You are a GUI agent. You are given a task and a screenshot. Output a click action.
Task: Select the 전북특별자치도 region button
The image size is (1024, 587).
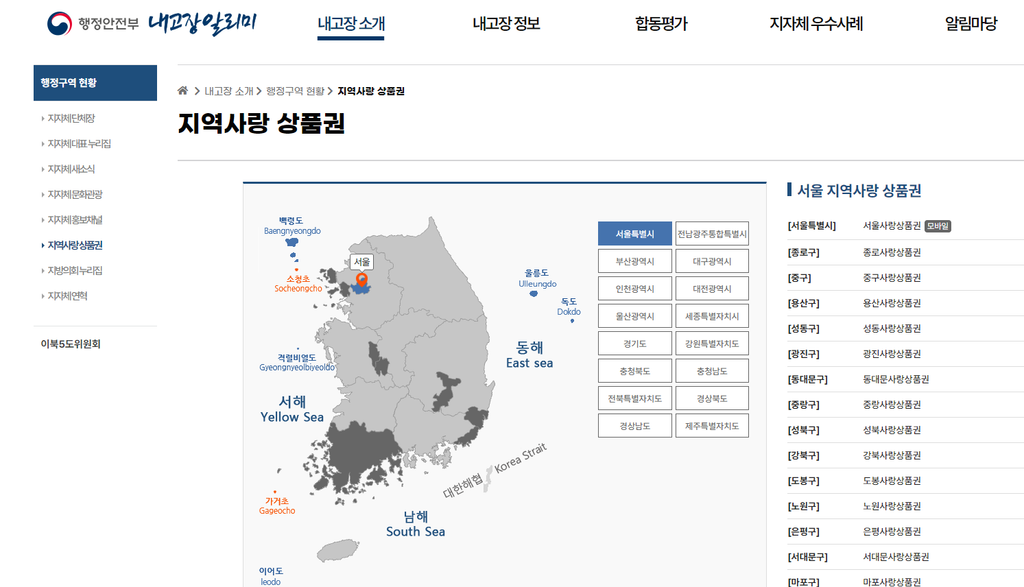click(635, 398)
